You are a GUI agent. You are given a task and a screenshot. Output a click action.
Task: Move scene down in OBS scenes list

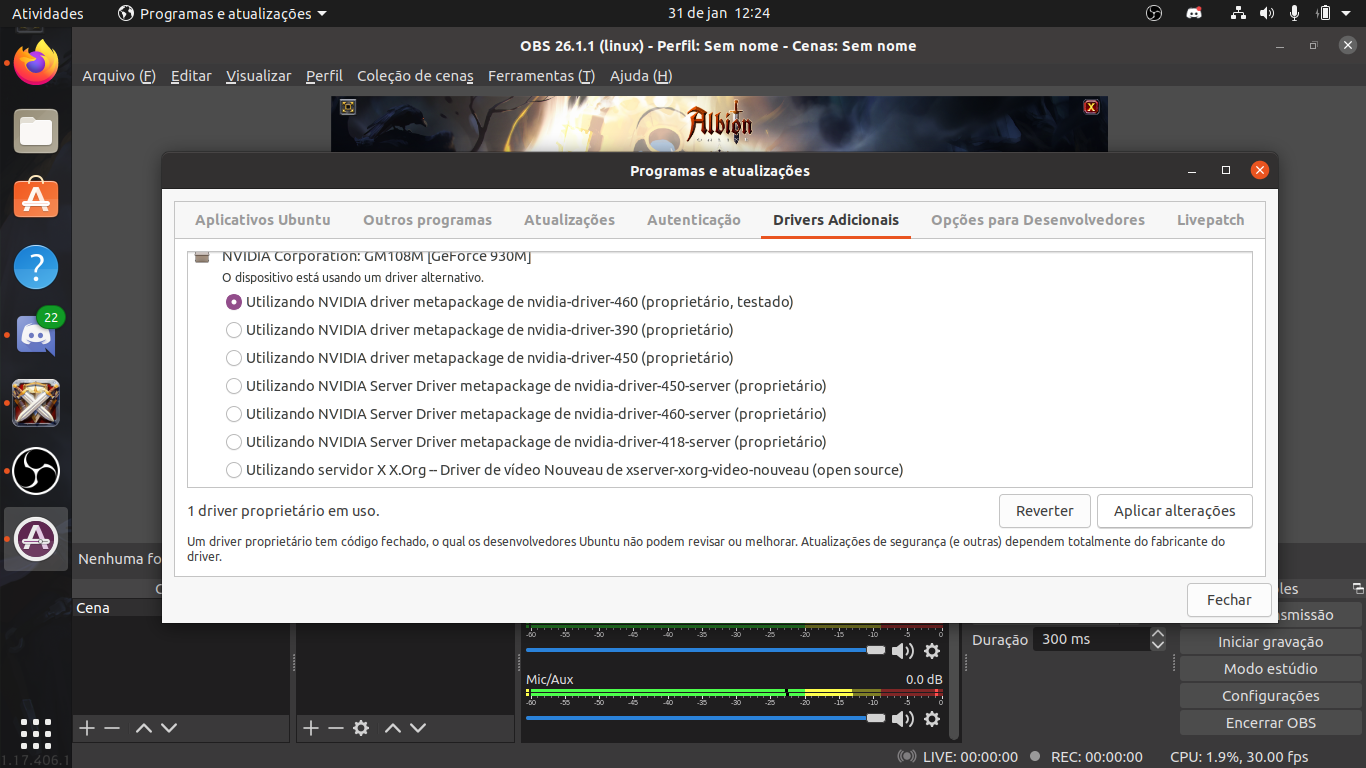(169, 728)
